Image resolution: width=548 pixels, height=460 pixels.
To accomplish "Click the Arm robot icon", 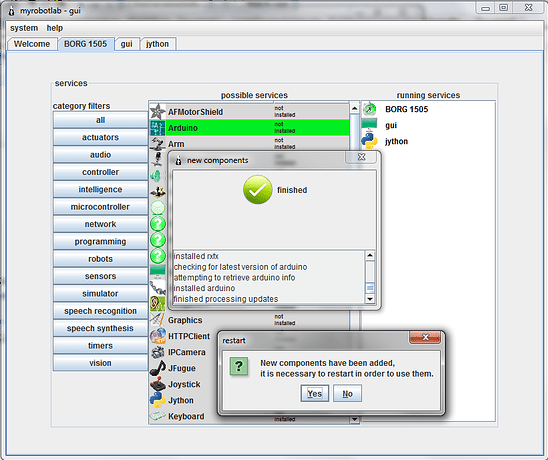I will (x=158, y=144).
